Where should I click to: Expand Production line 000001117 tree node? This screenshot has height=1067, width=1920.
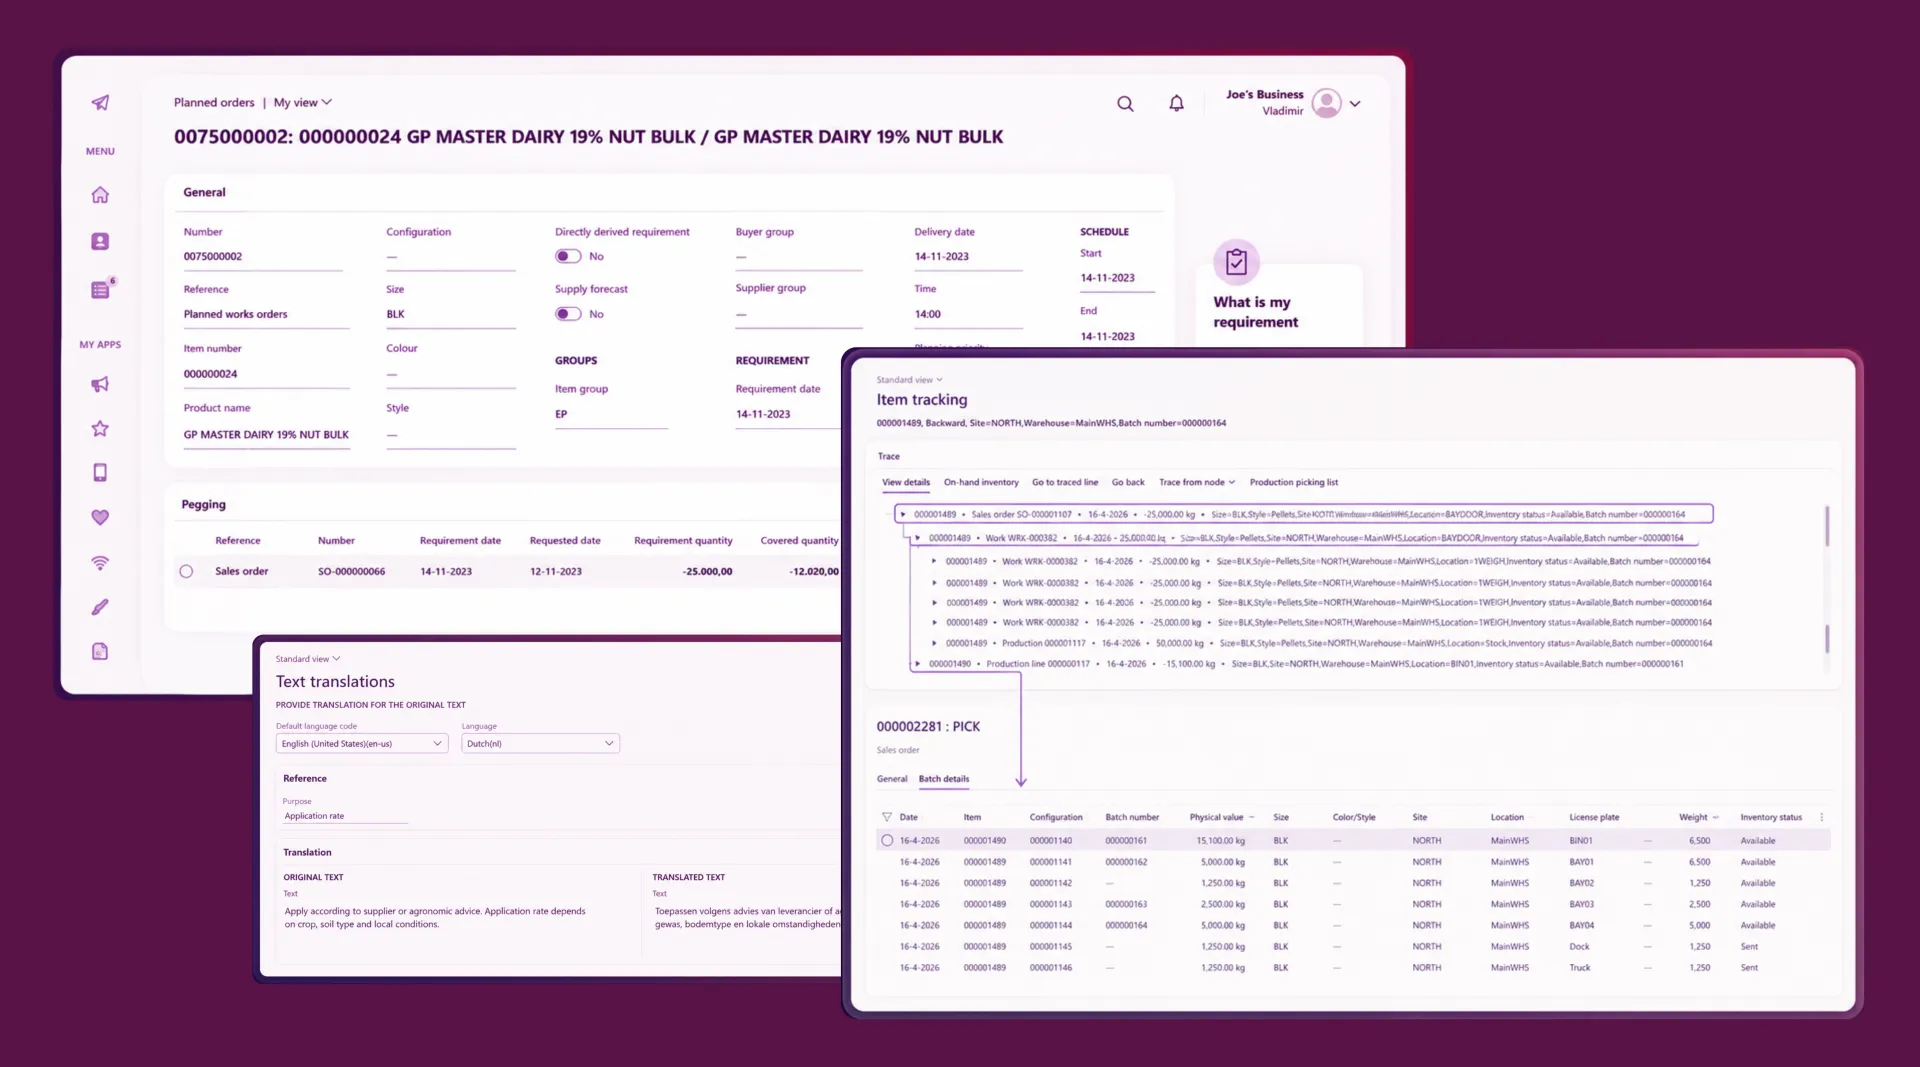(917, 663)
